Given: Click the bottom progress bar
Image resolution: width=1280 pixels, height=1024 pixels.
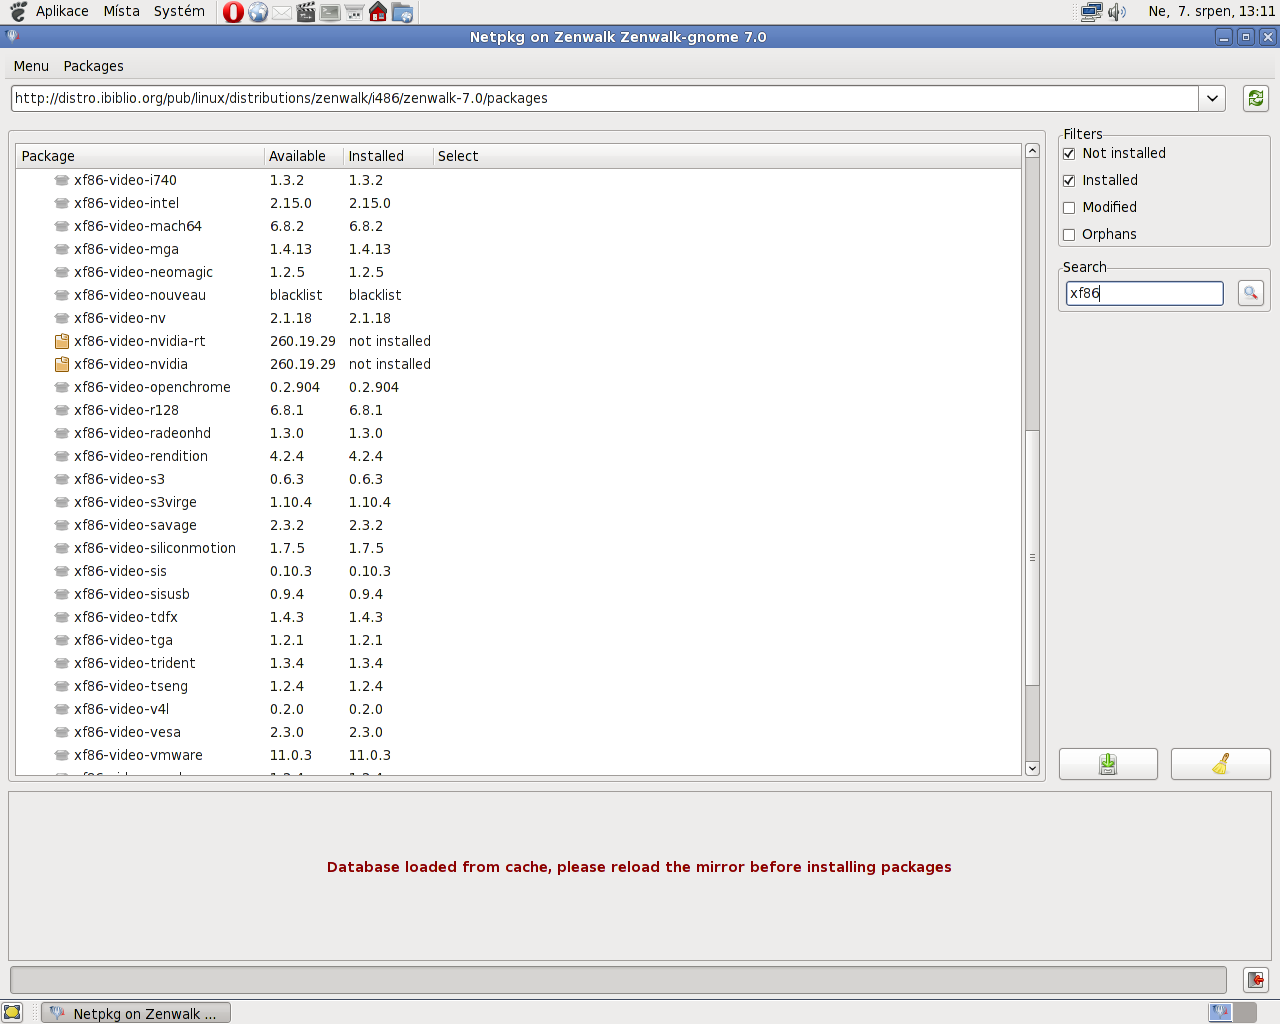Looking at the screenshot, I should 618,980.
